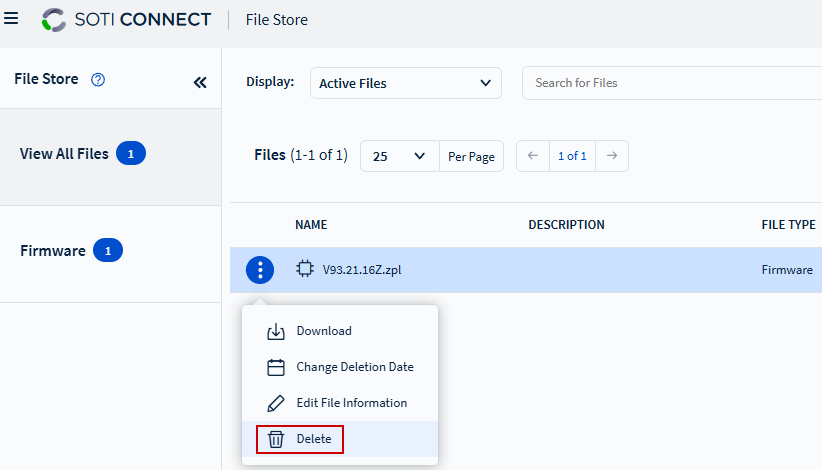Click the SOTI Connect logo
The height and width of the screenshot is (470, 822).
pyautogui.click(x=127, y=20)
